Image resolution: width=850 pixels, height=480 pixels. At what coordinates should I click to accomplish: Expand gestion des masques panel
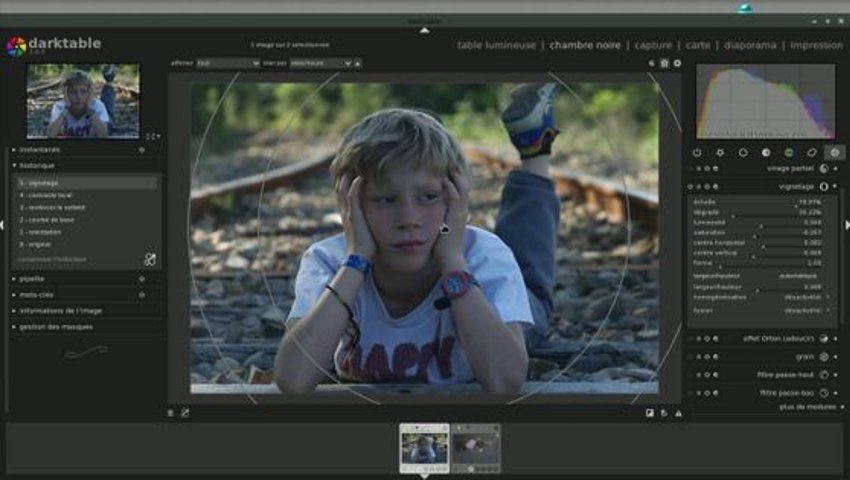click(x=14, y=327)
